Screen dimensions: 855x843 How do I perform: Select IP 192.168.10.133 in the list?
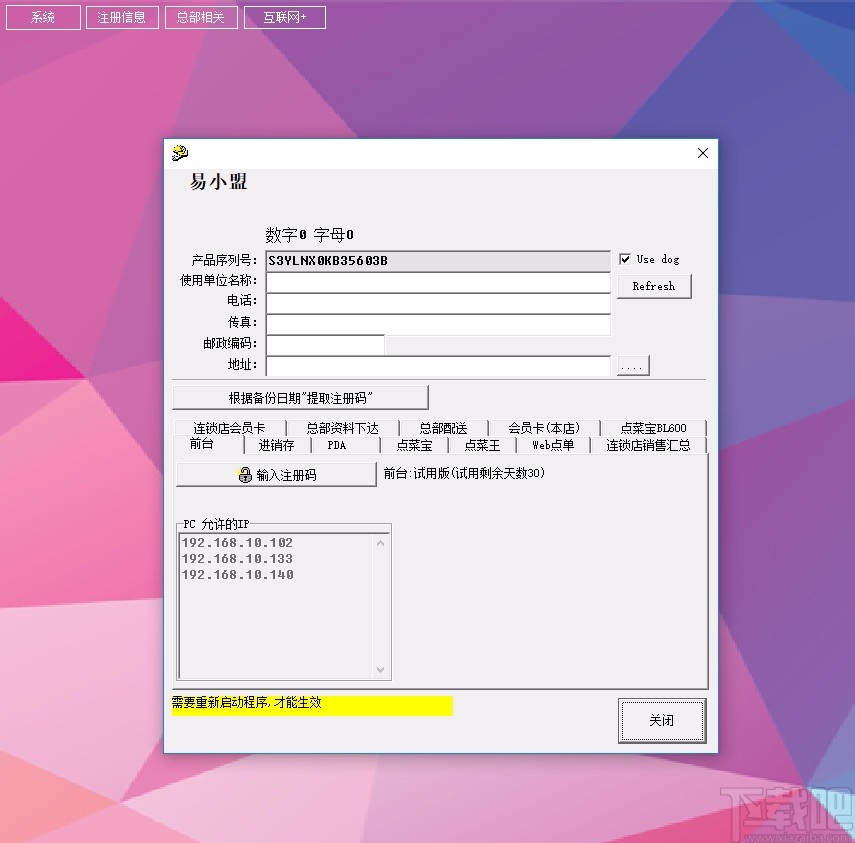237,559
